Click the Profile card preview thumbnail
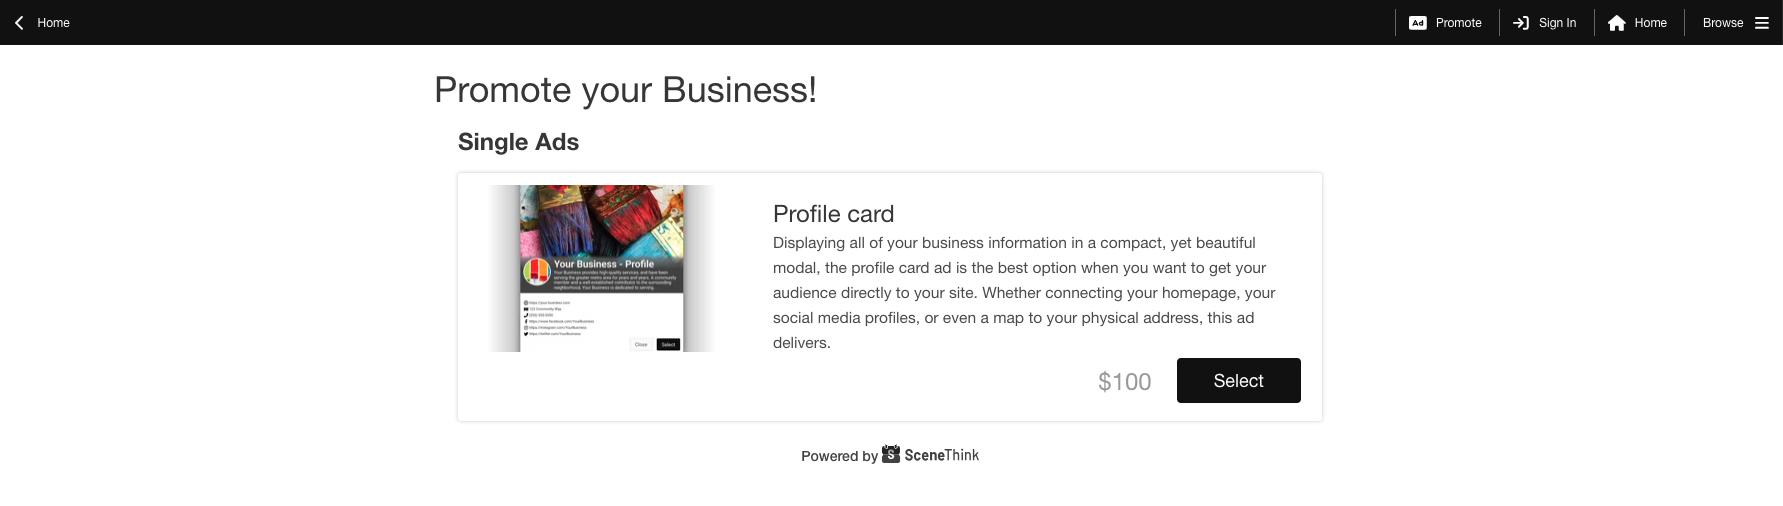This screenshot has height=506, width=1783. click(x=601, y=268)
